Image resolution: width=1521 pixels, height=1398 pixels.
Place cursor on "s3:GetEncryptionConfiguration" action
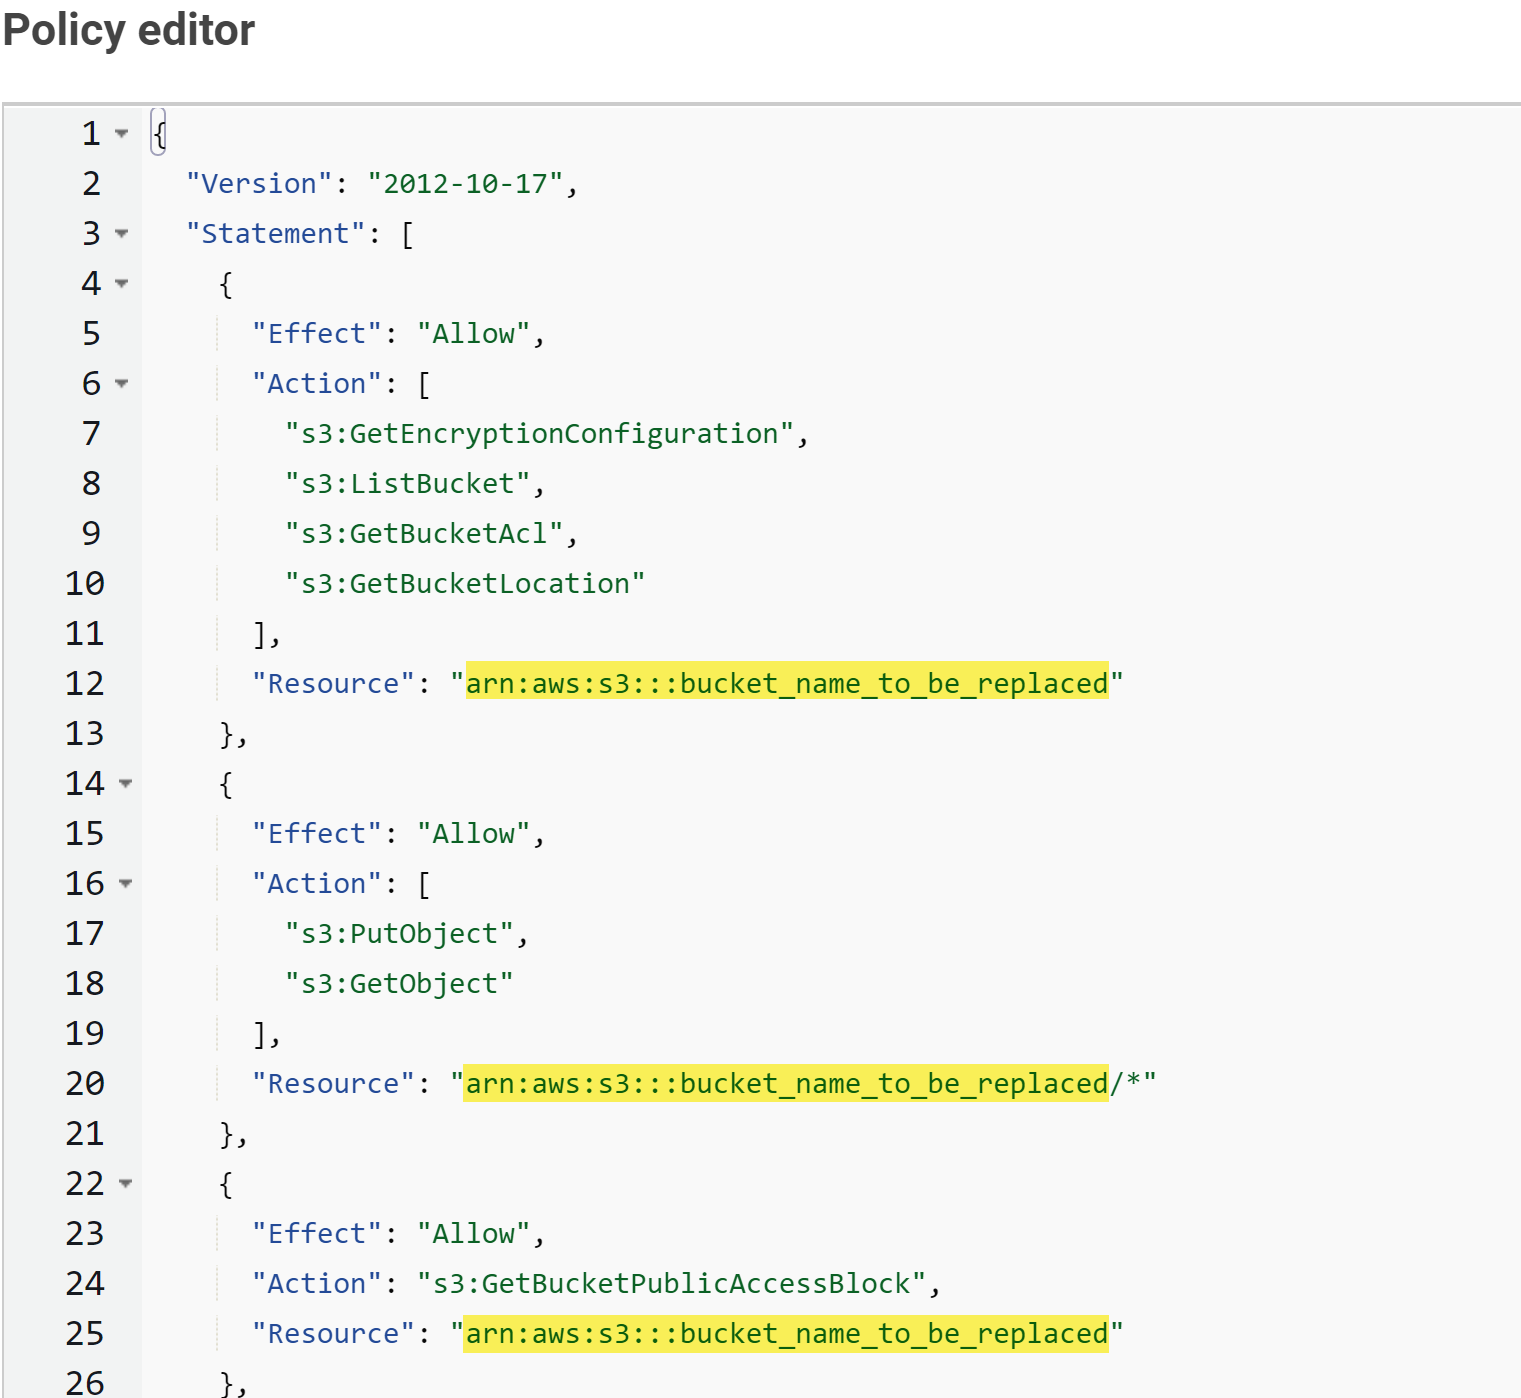click(539, 434)
